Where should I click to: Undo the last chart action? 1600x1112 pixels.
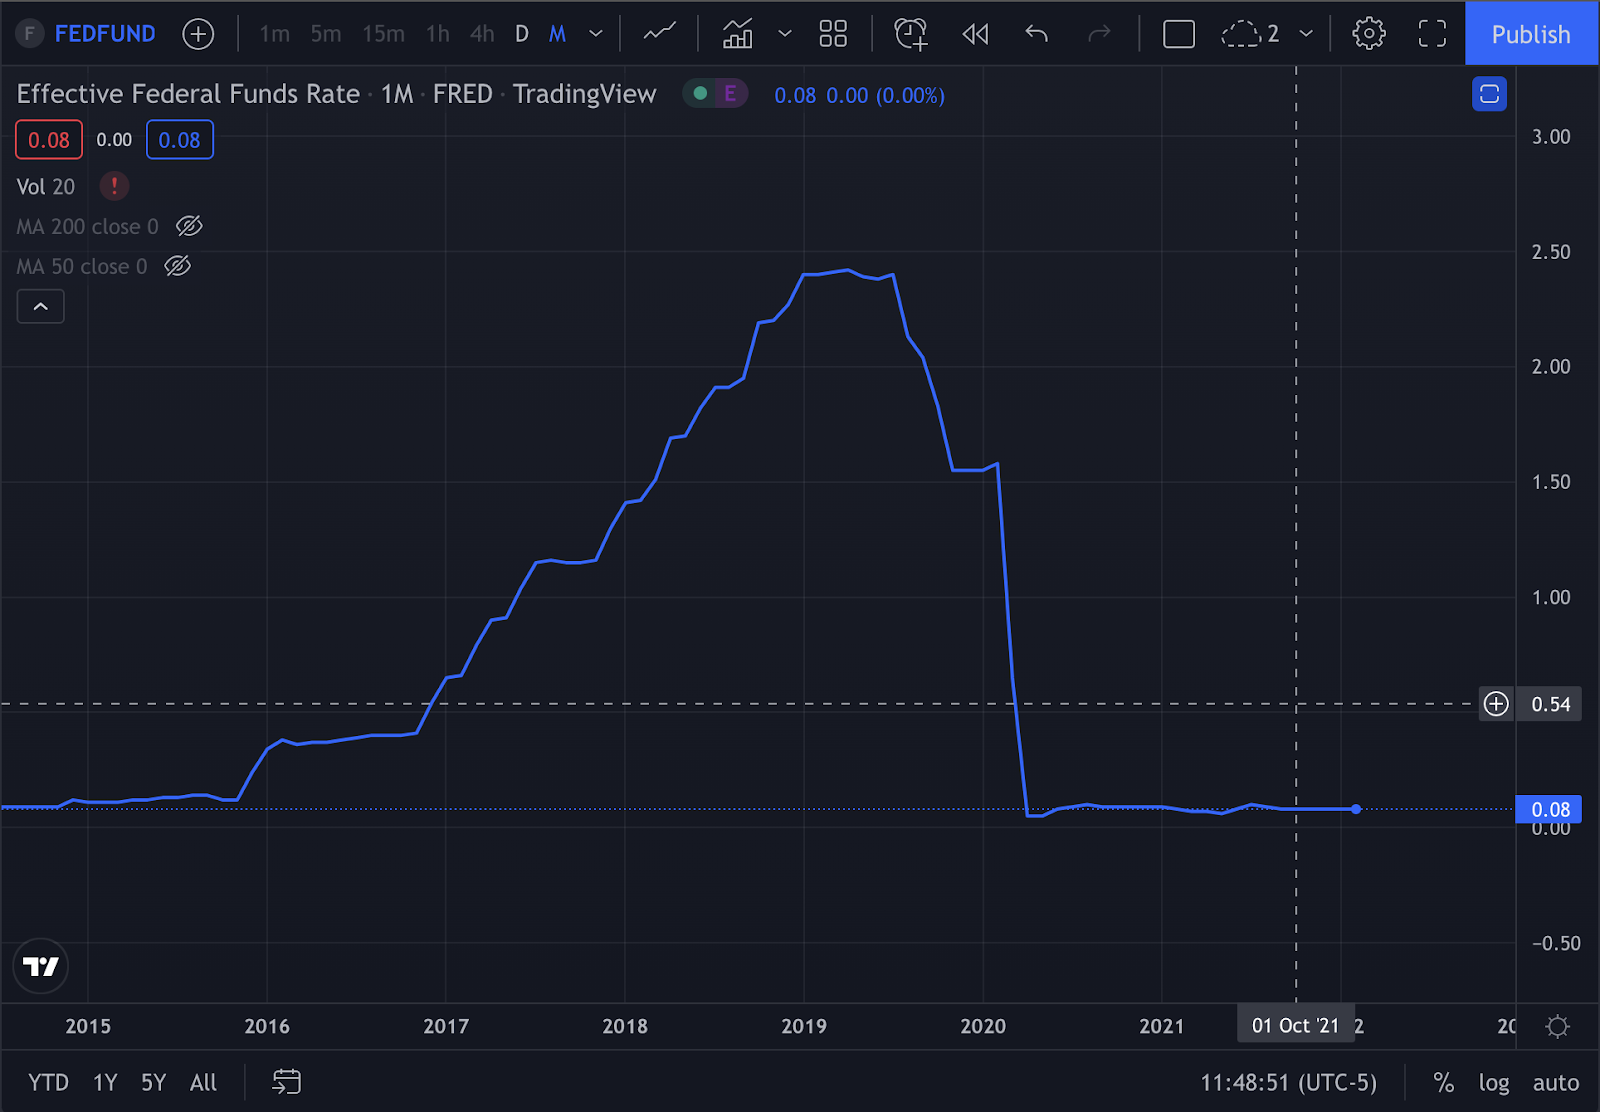[1037, 34]
